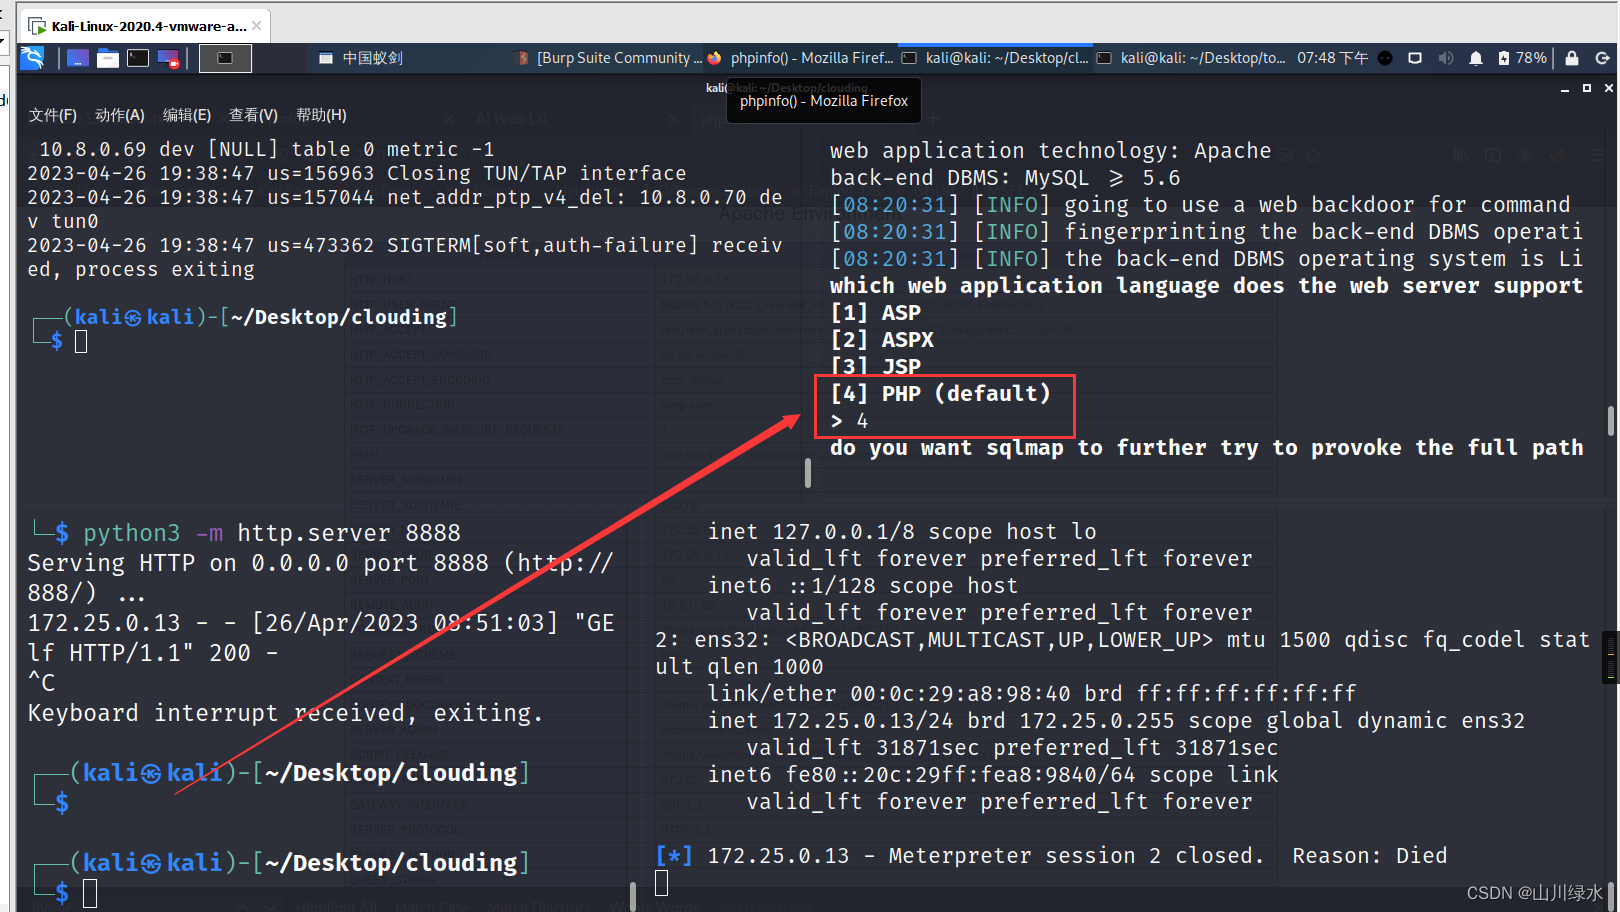1620x912 pixels.
Task: Click the 'inet 172.25.0.13/24' address line
Action: click(1116, 721)
